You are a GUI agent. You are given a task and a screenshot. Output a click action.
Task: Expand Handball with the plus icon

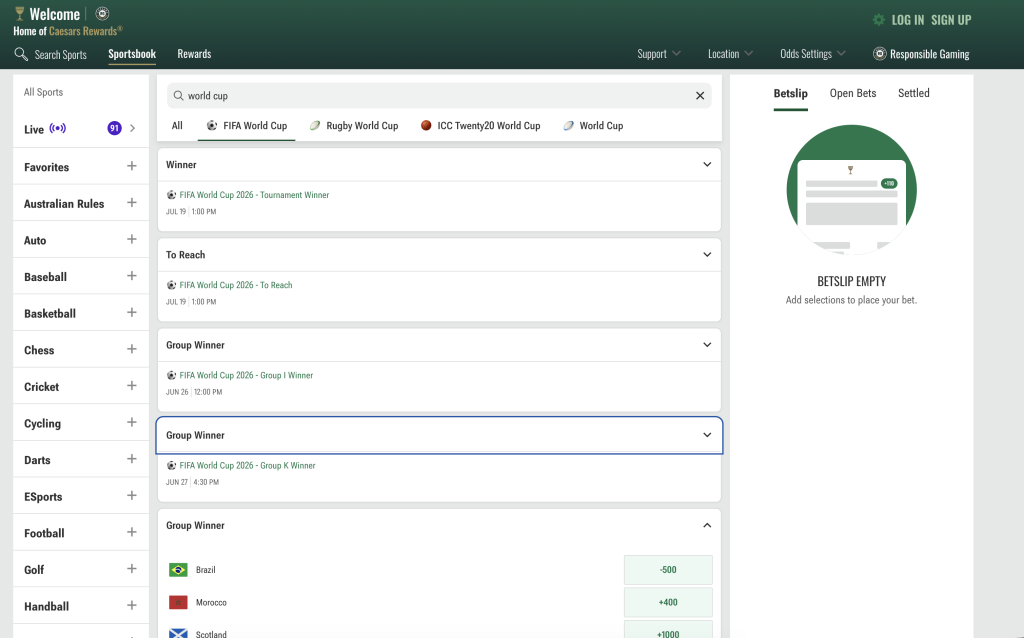(x=131, y=605)
